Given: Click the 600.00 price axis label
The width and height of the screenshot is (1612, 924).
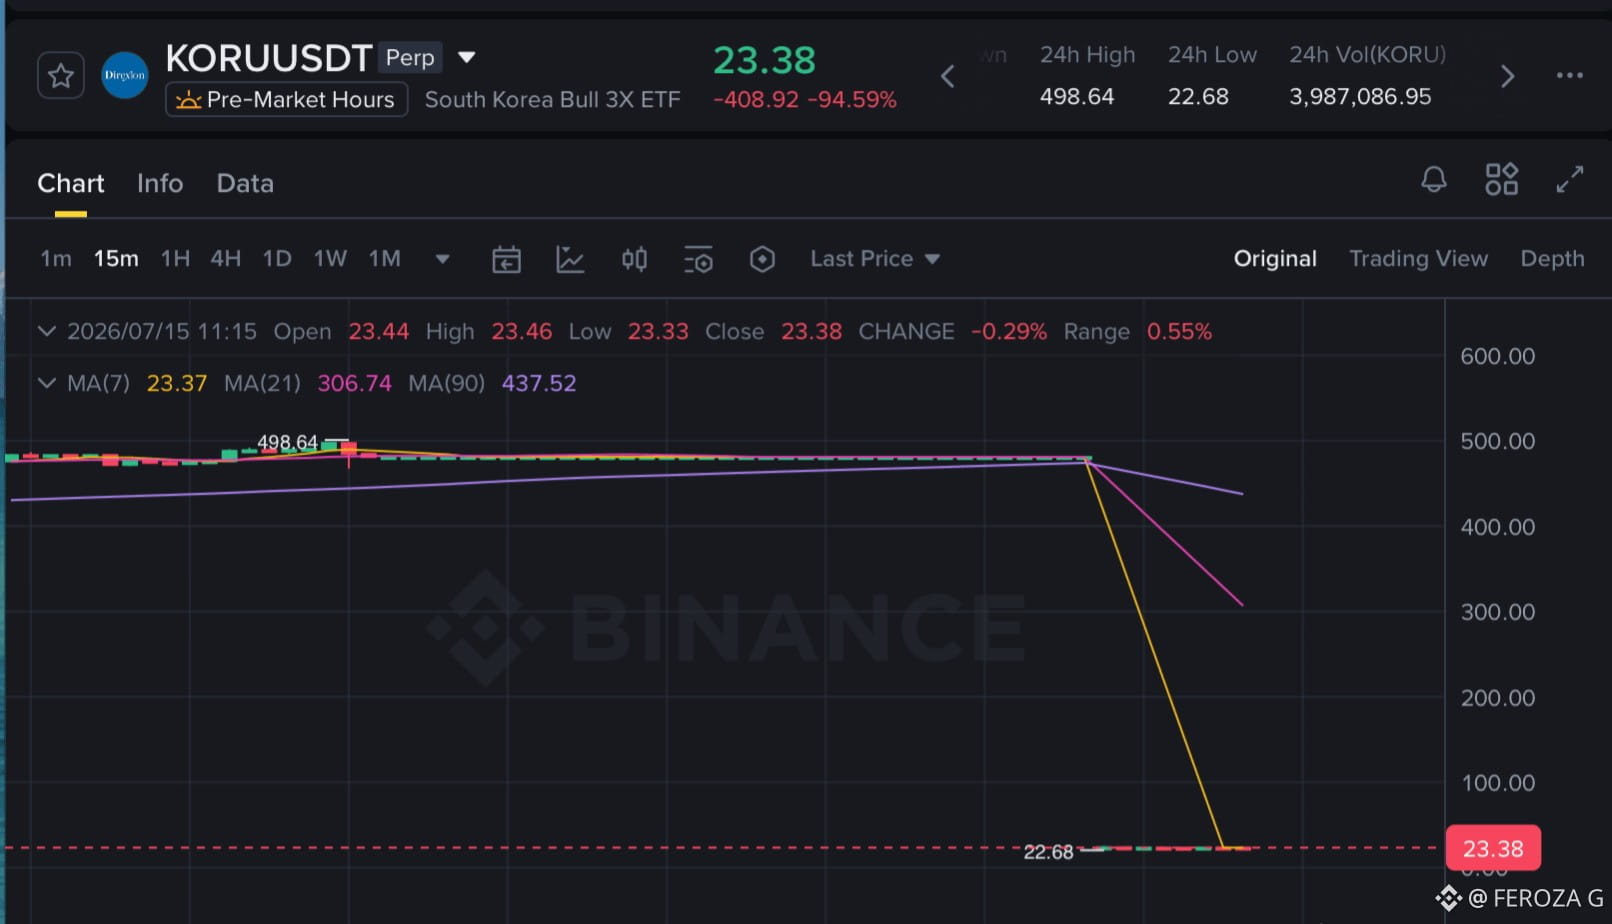Looking at the screenshot, I should tap(1497, 356).
